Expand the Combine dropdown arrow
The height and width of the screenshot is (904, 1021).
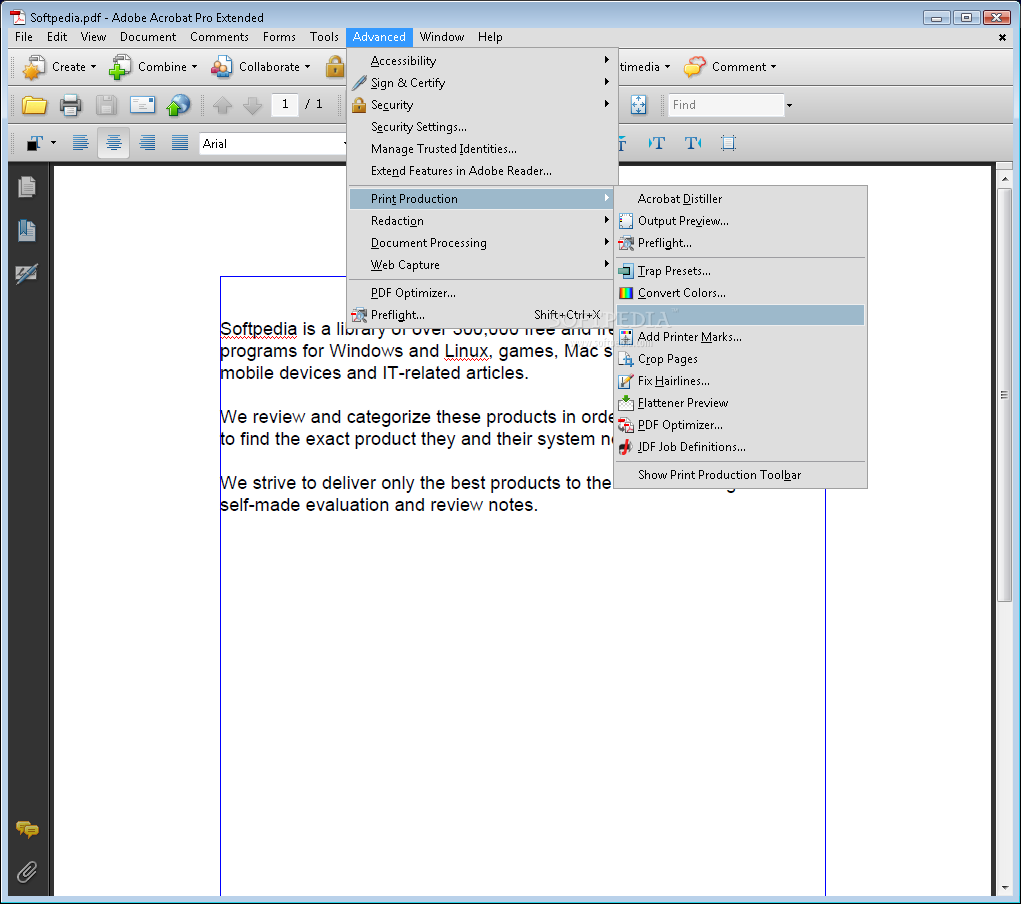click(x=194, y=67)
